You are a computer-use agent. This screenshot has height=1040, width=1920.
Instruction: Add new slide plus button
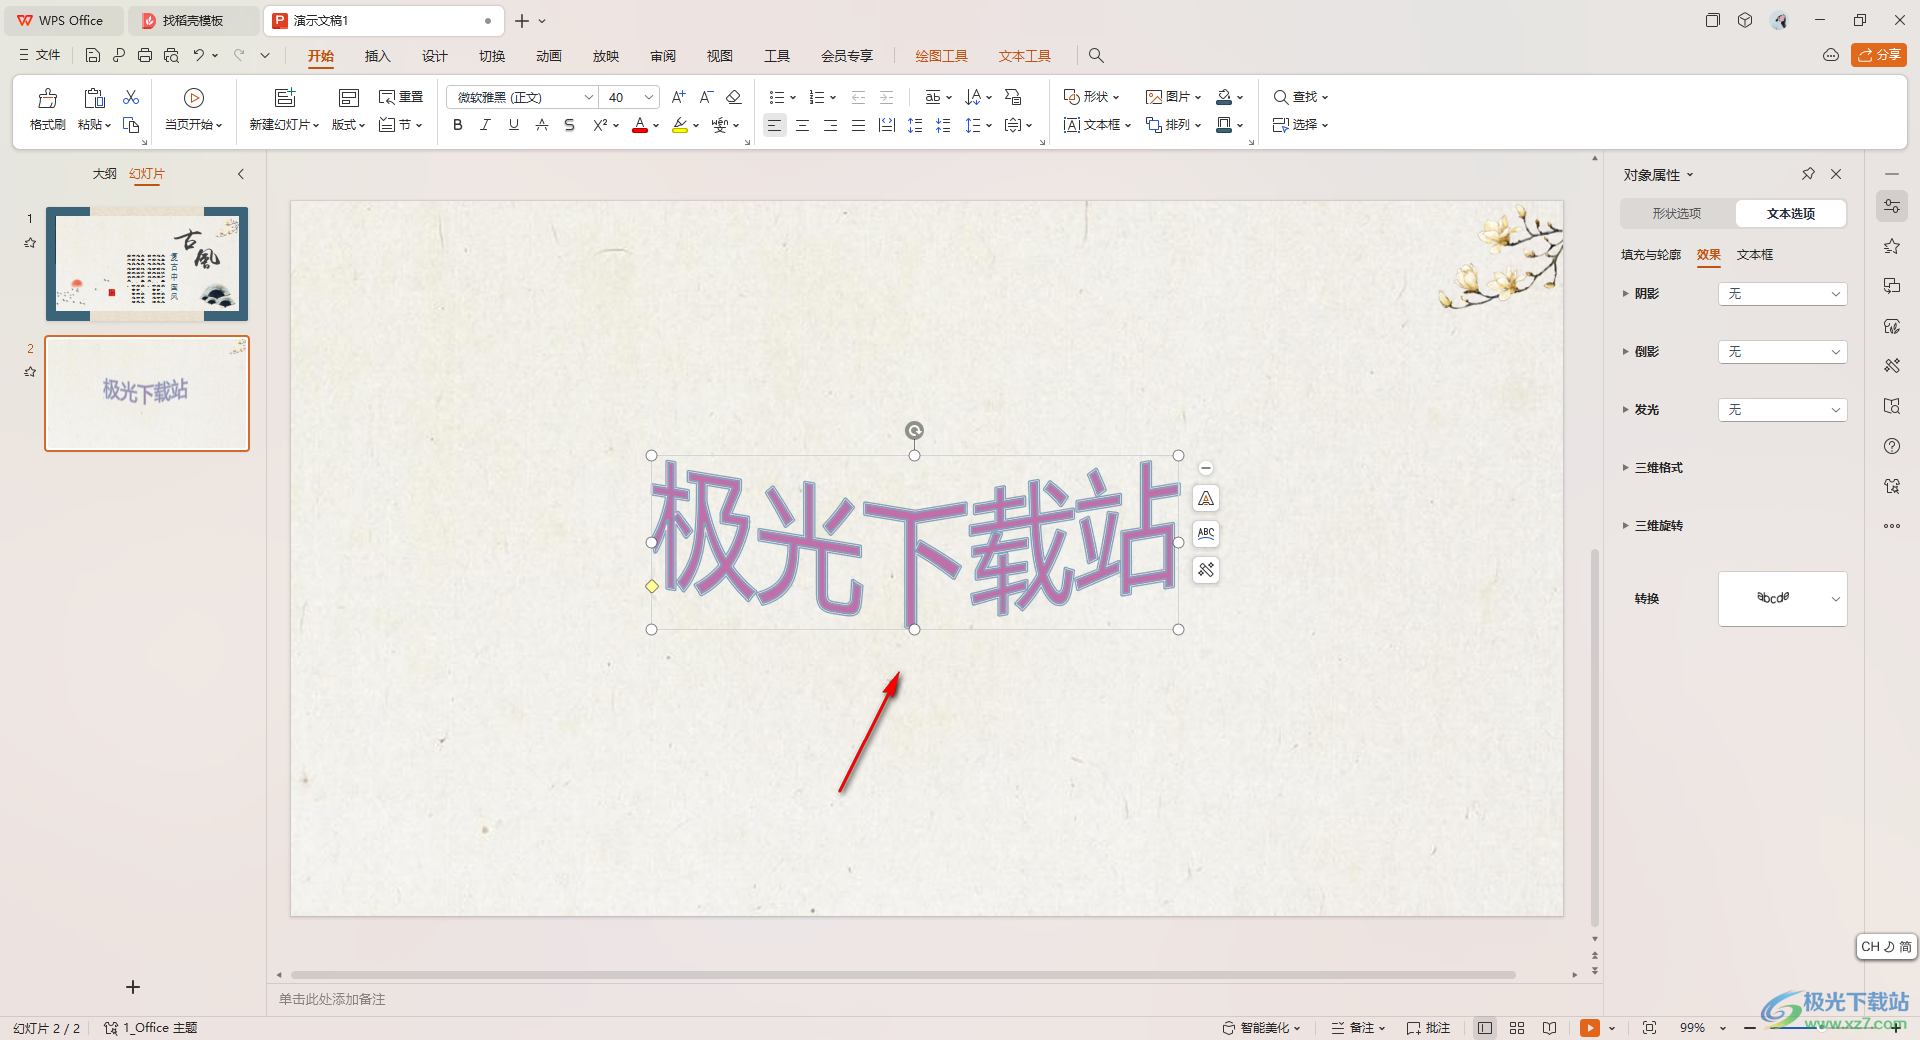(133, 987)
